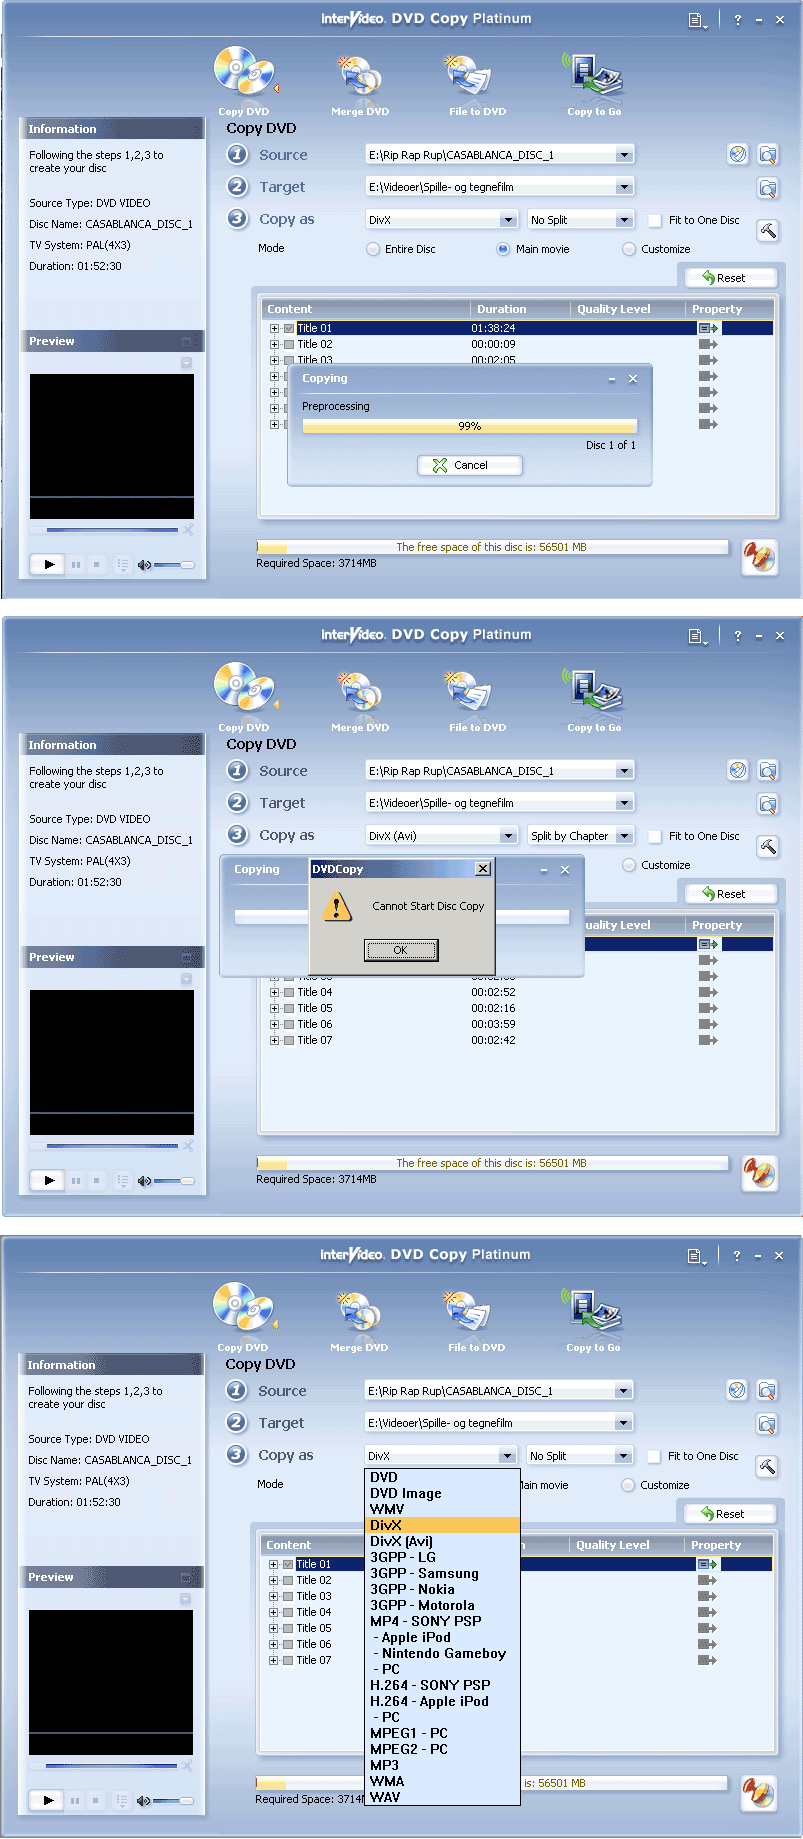Image resolution: width=803 pixels, height=1839 pixels.
Task: Choose WMV from the format list
Action: [443, 1509]
